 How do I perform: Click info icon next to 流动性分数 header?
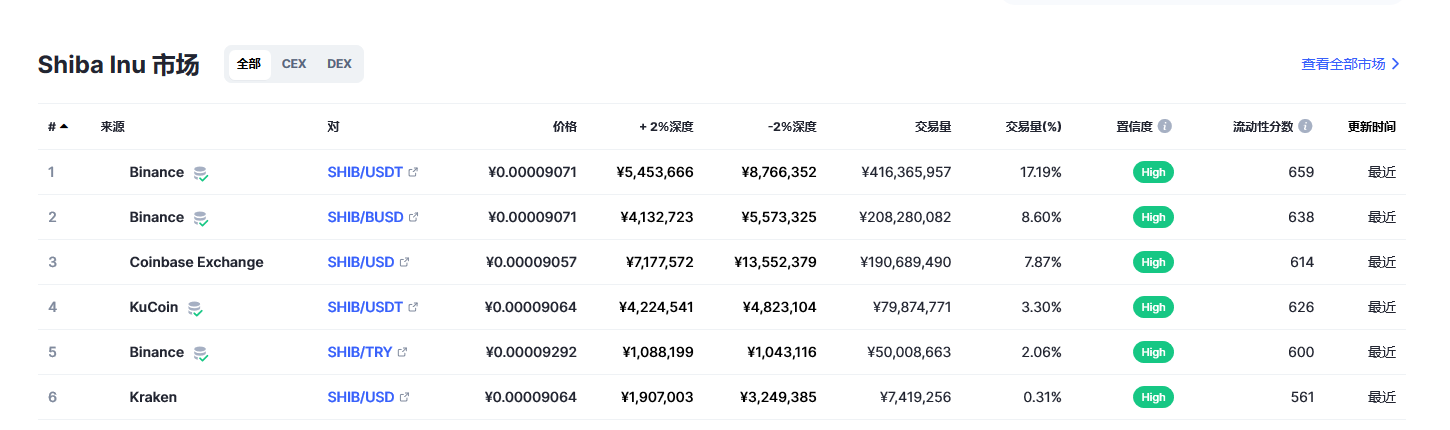(1305, 127)
